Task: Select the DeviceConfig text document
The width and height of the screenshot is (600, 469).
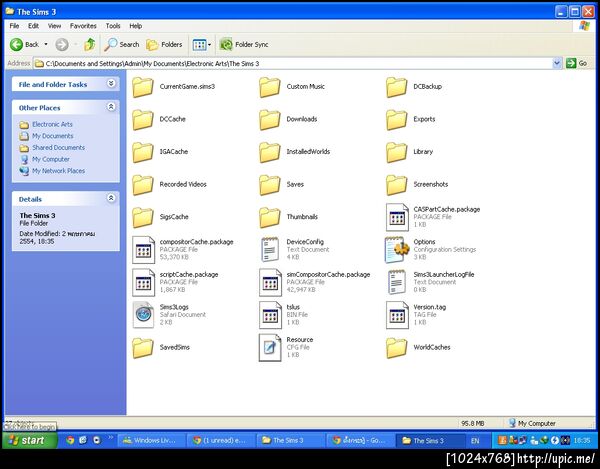Action: 270,247
